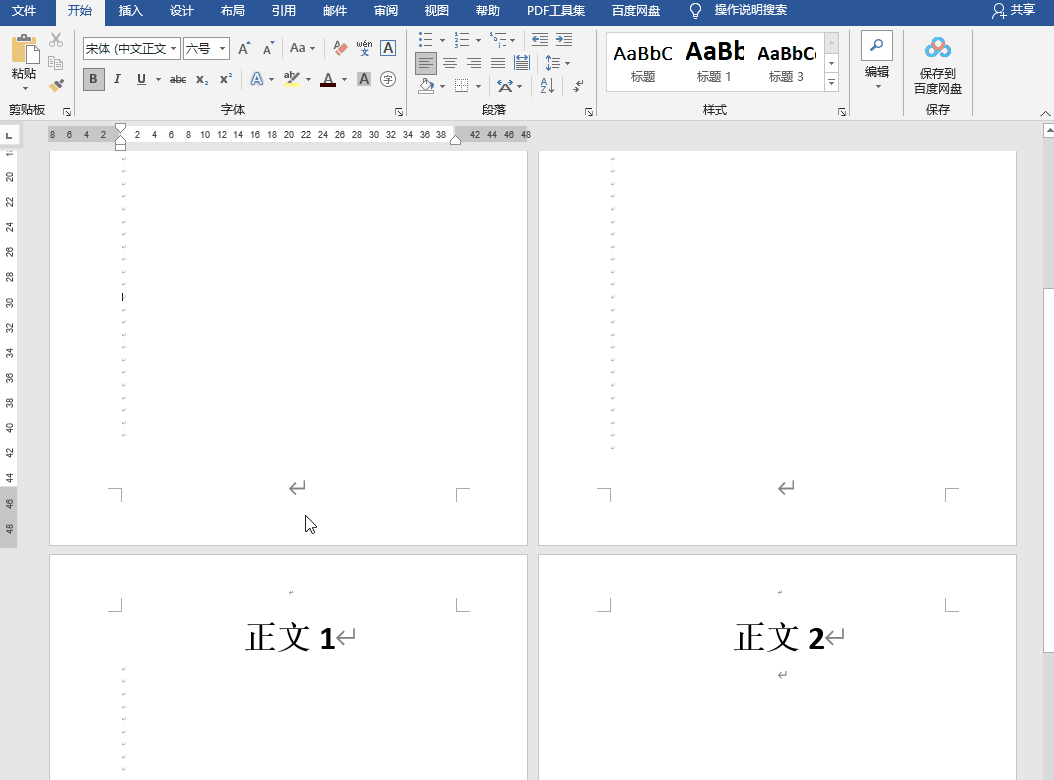Viewport: 1054px width, 780px height.
Task: Click the Increase Indent icon
Action: tap(564, 40)
